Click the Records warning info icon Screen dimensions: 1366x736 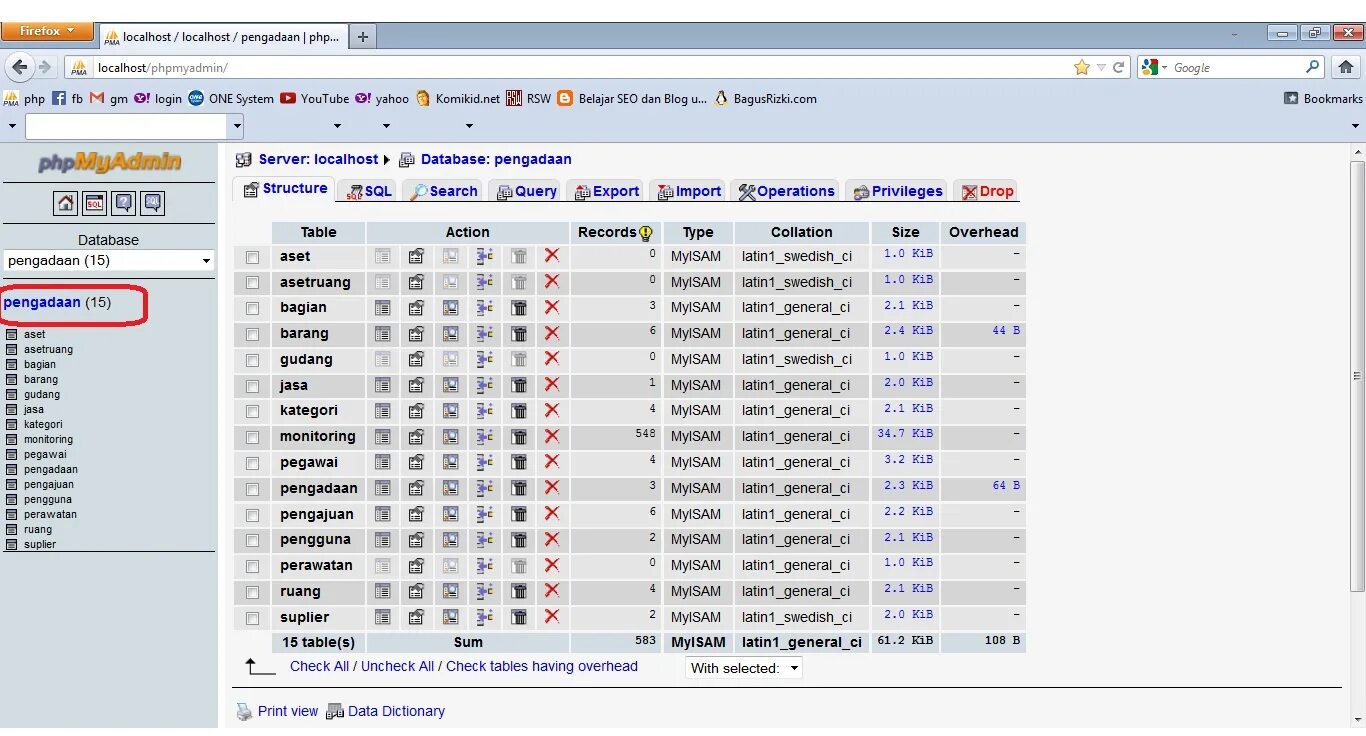[646, 233]
